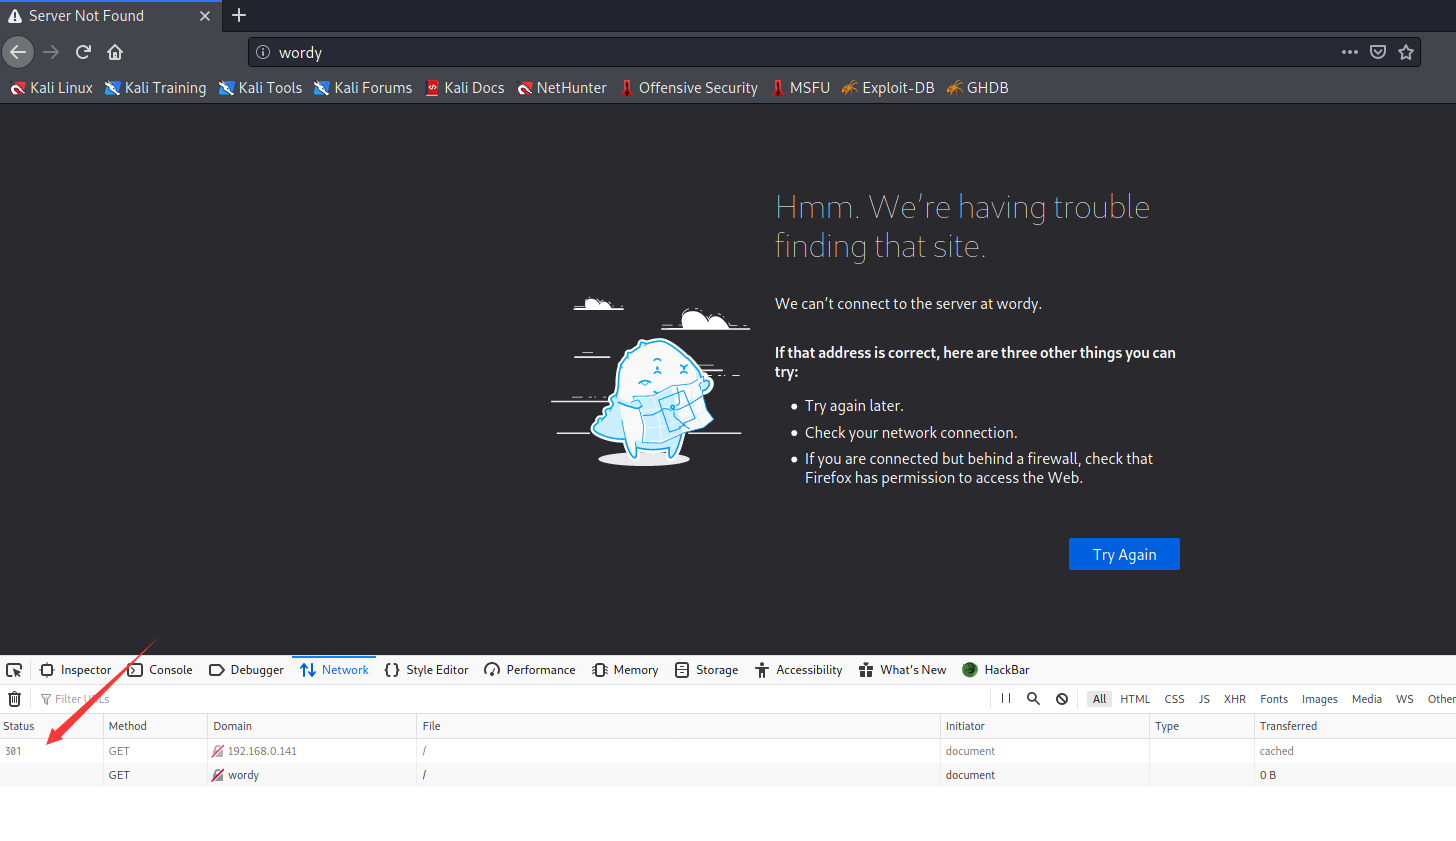This screenshot has width=1456, height=841.
Task: Toggle the CSS request filter
Action: [1174, 699]
